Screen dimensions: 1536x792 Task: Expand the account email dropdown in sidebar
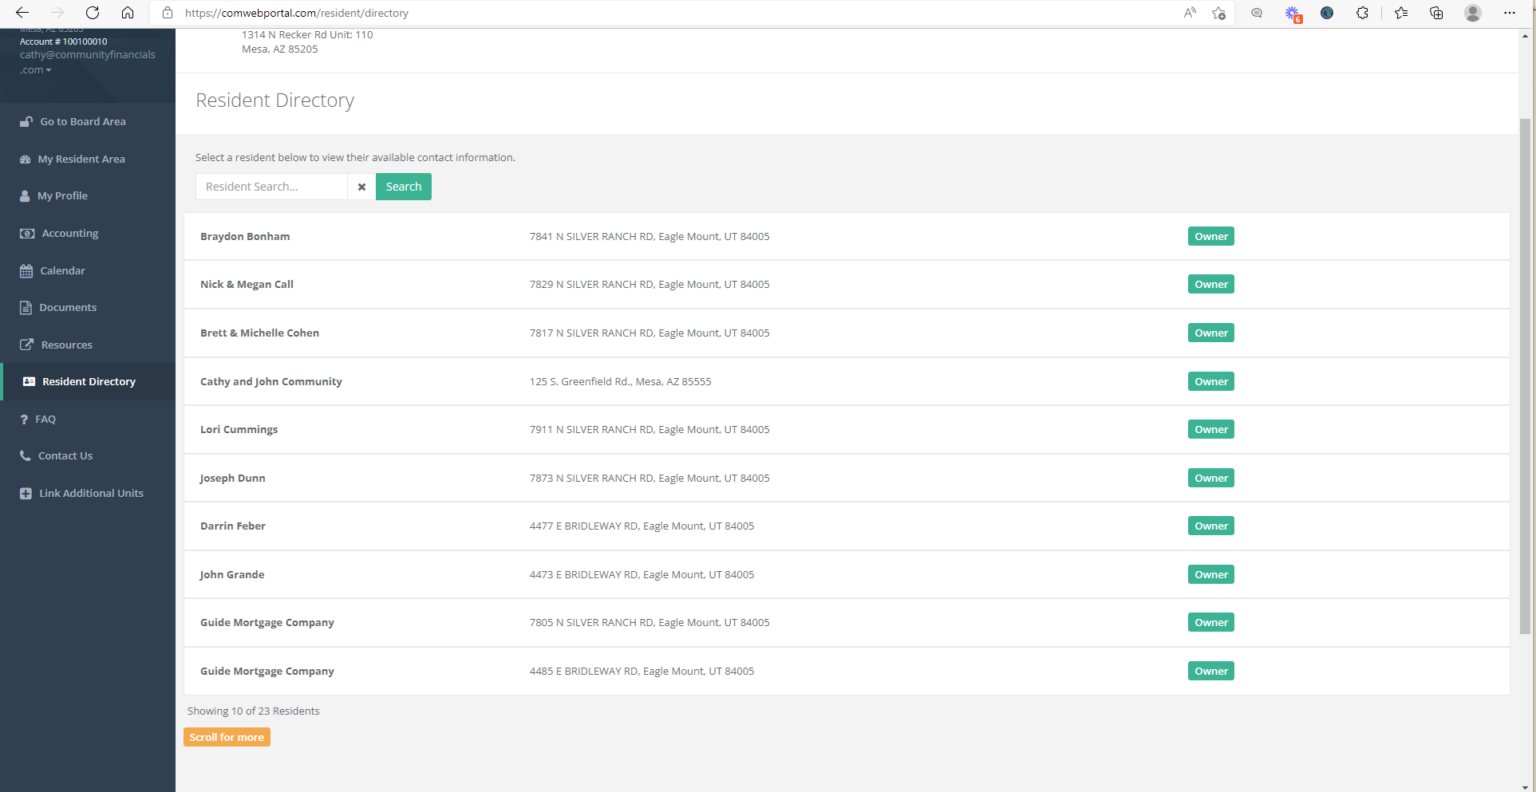pyautogui.click(x=48, y=70)
